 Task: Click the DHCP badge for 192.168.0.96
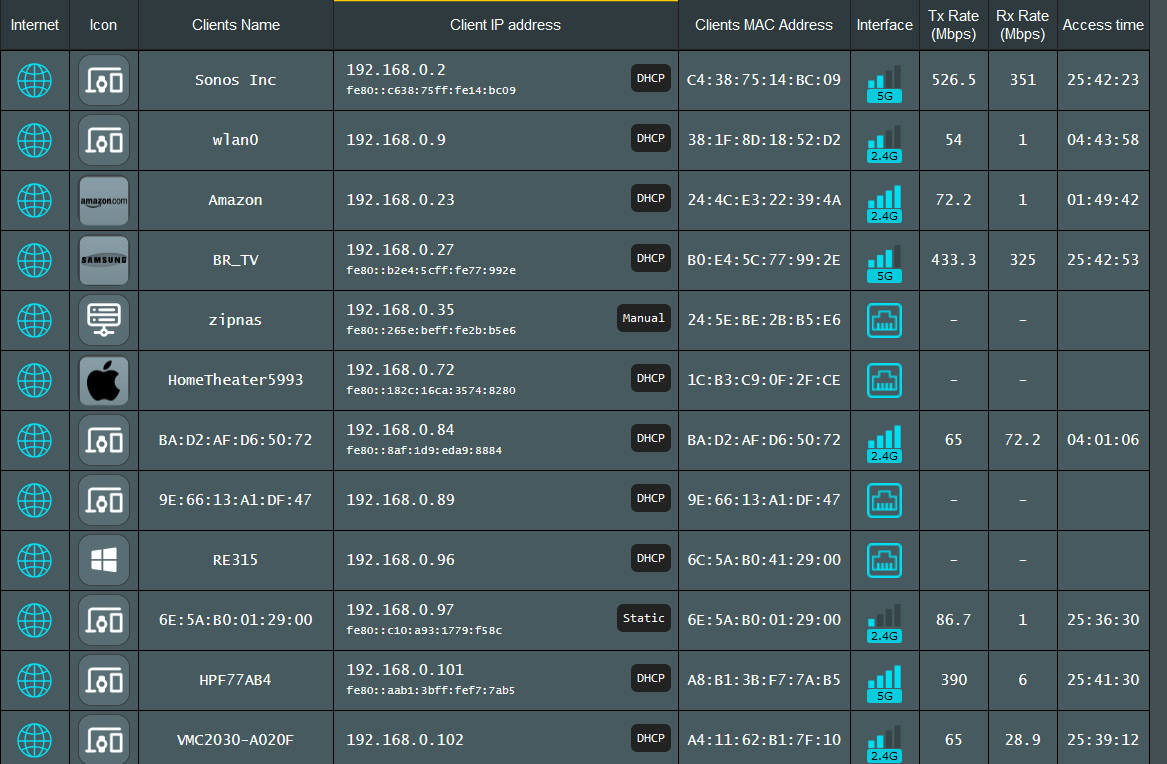click(650, 558)
